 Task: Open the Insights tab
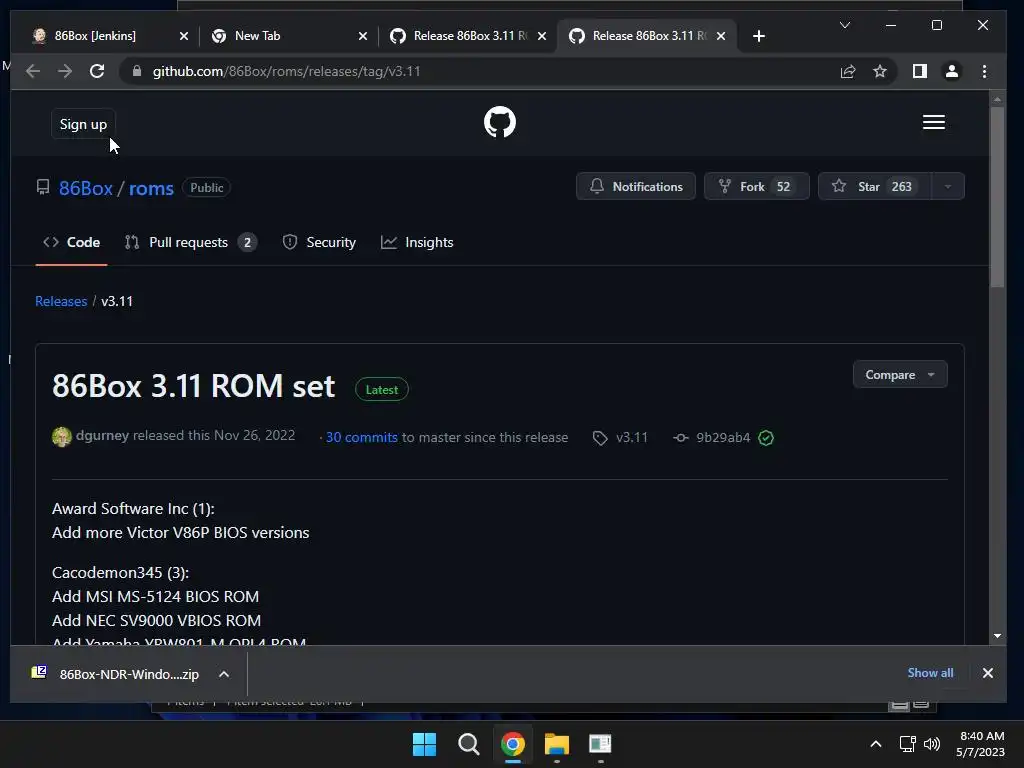pyautogui.click(x=417, y=242)
